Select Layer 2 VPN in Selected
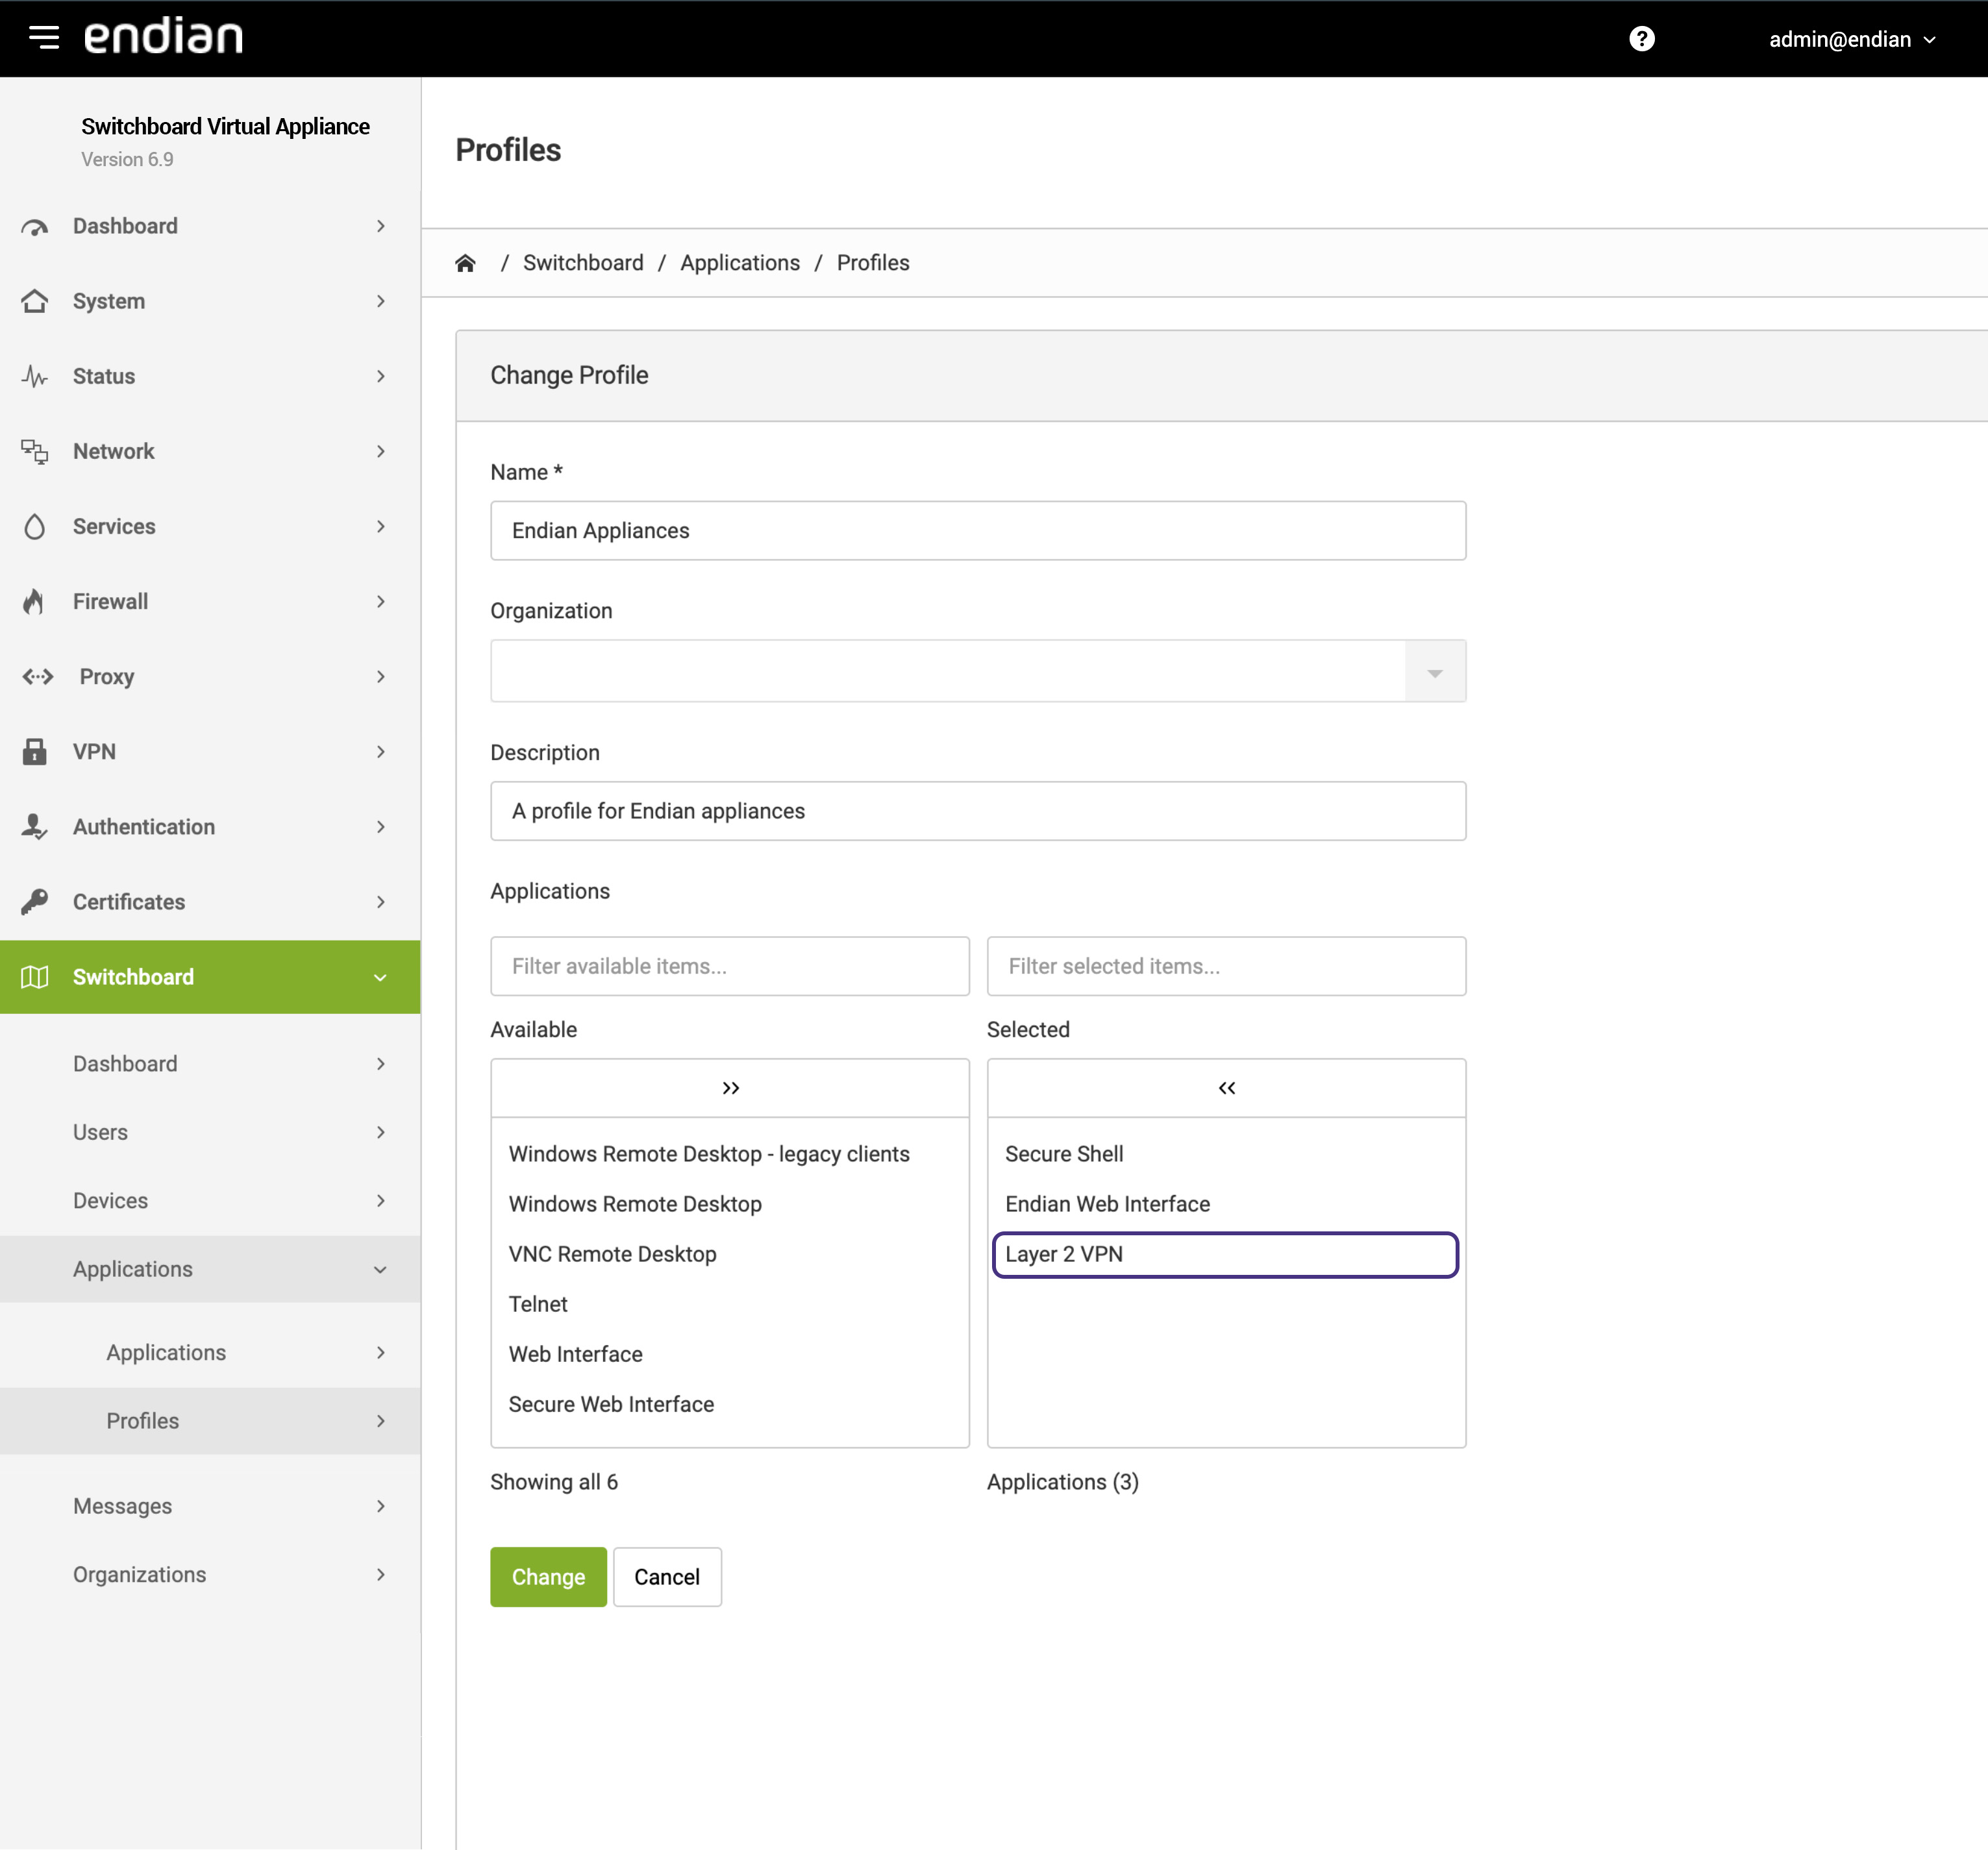Image resolution: width=1988 pixels, height=1850 pixels. click(1226, 1254)
